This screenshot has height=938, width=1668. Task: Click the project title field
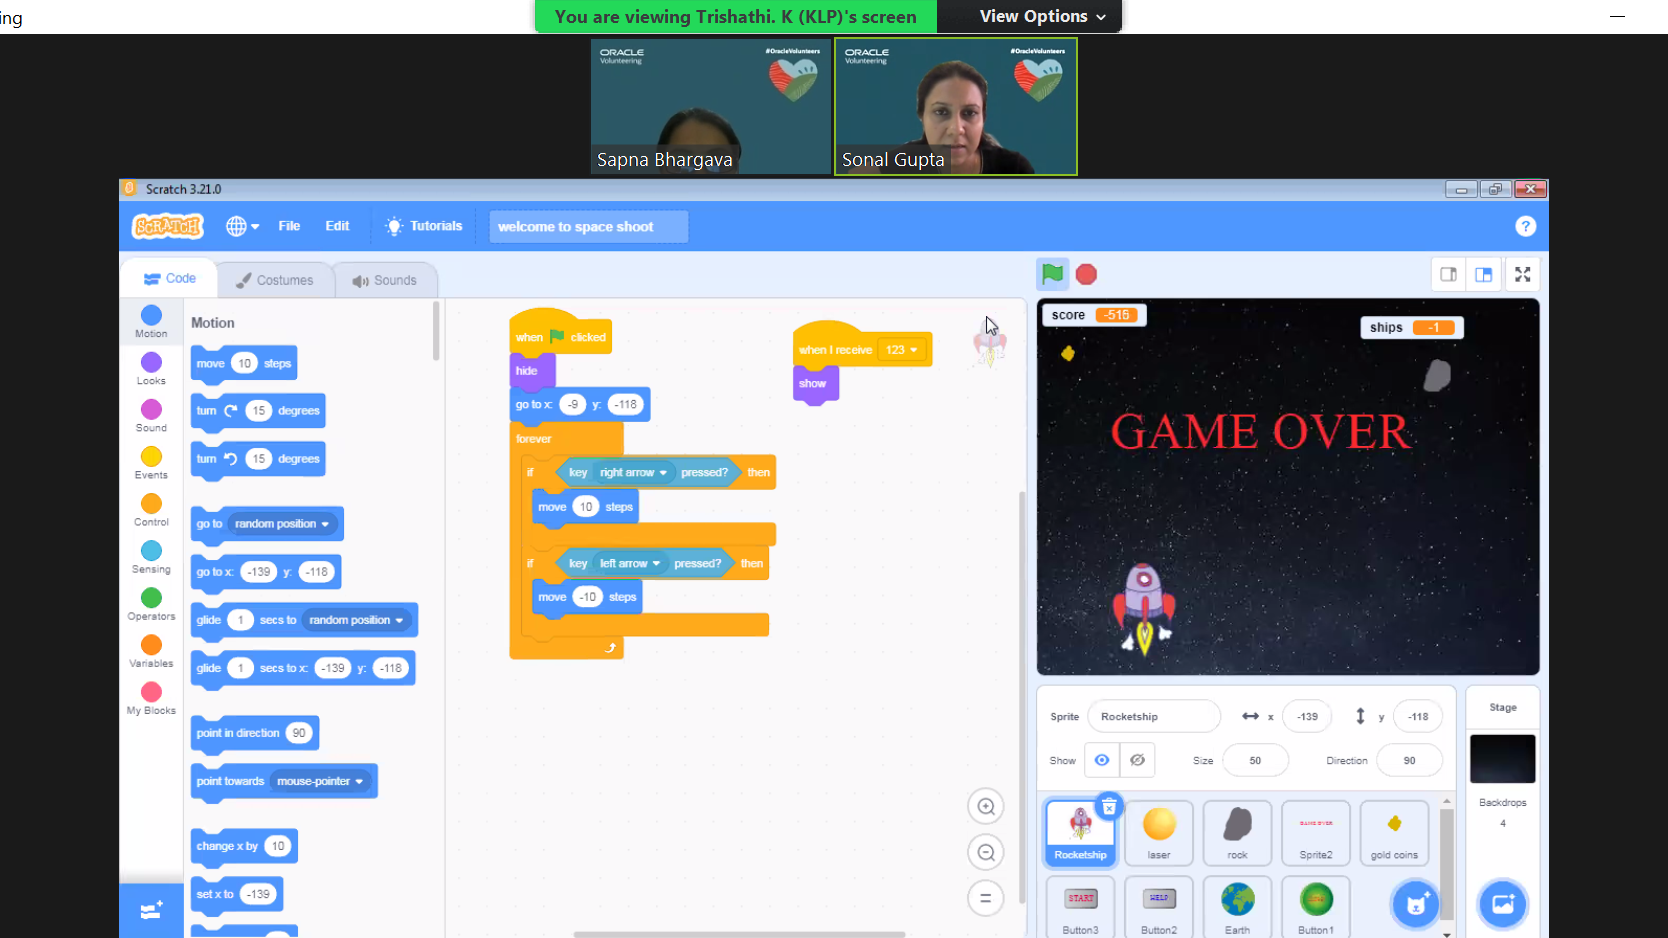(x=588, y=227)
